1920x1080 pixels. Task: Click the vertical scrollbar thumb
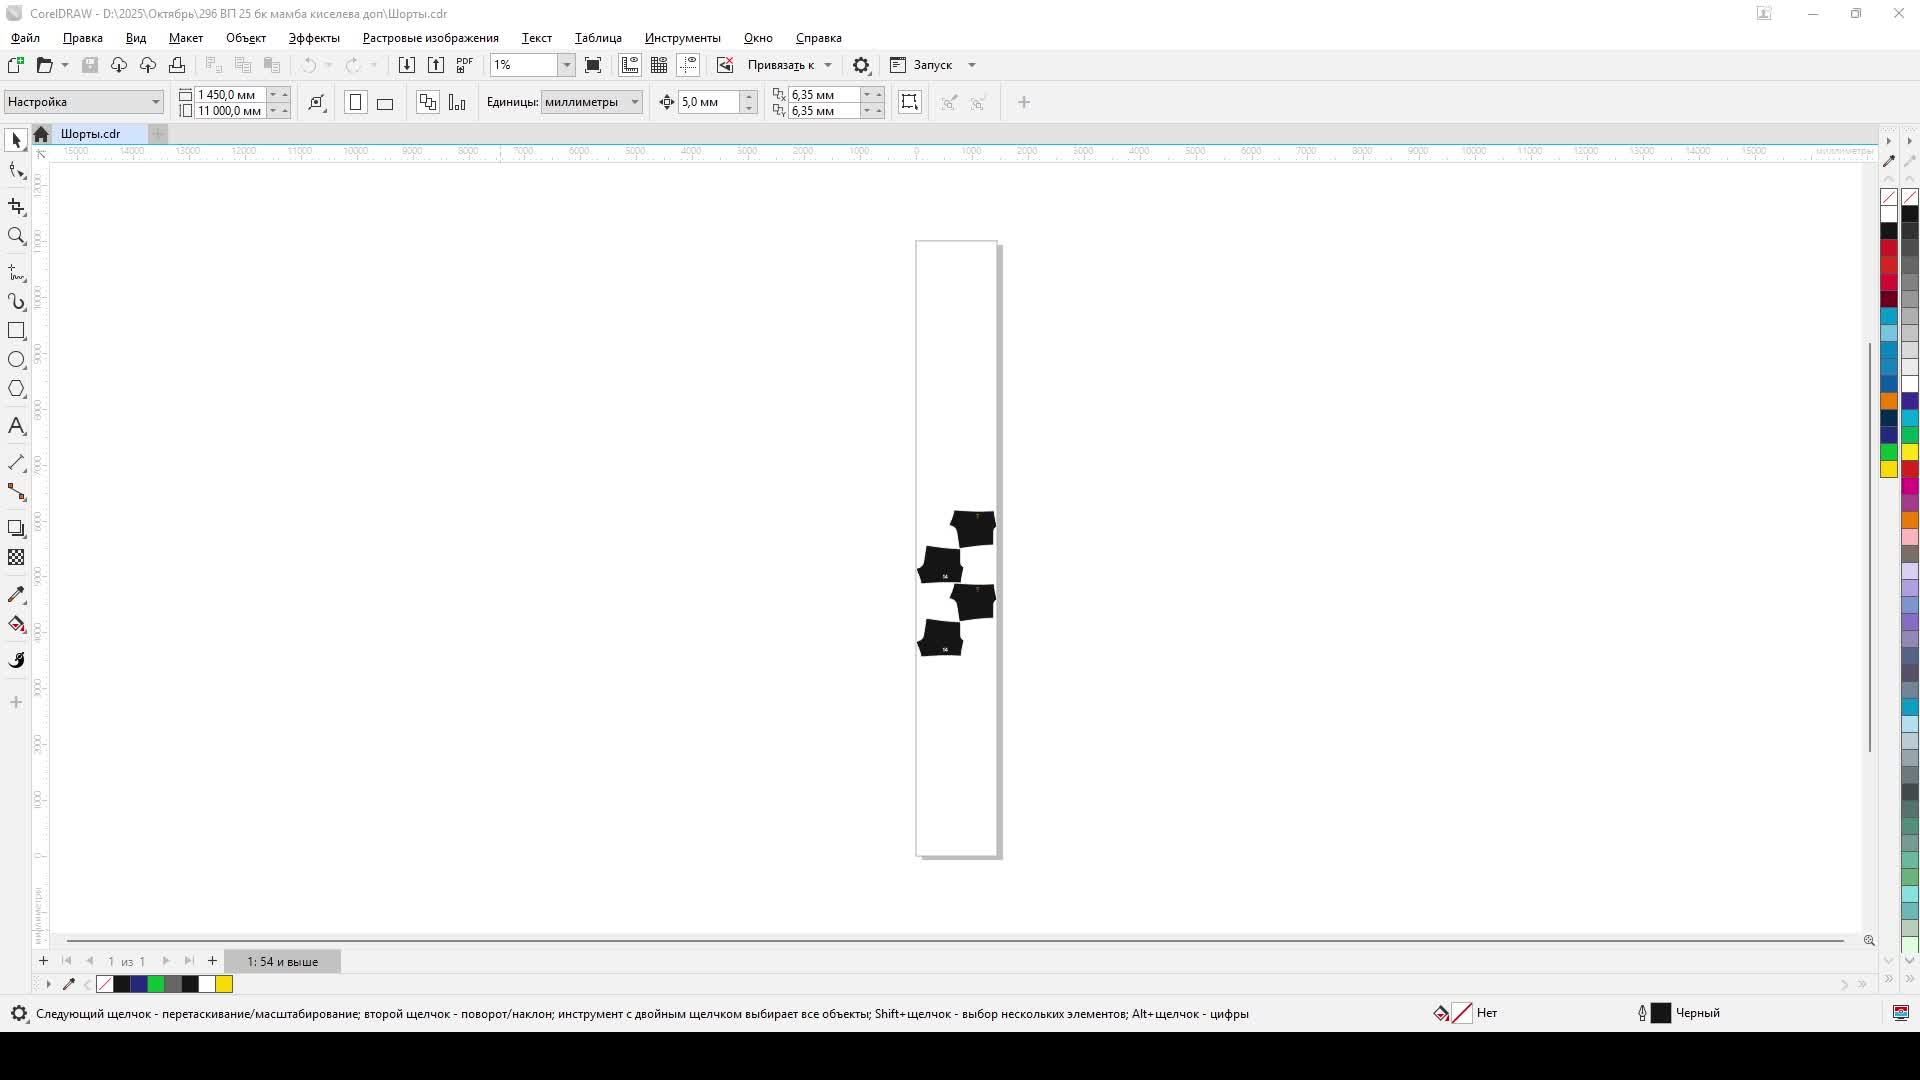tap(1869, 547)
